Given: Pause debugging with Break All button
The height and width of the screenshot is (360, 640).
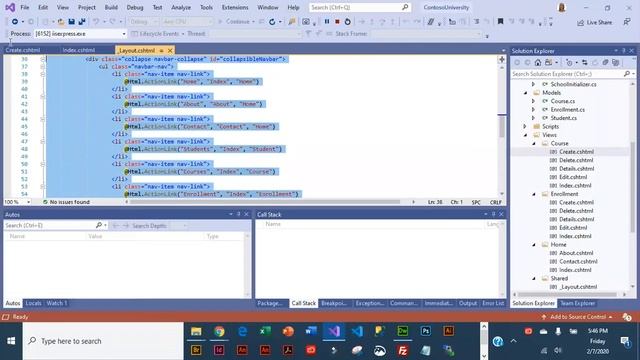Looking at the screenshot, I should 327,22.
